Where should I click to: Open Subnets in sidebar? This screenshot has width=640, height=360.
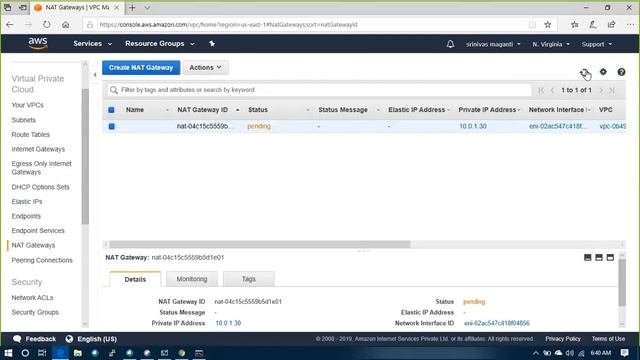[x=24, y=120]
